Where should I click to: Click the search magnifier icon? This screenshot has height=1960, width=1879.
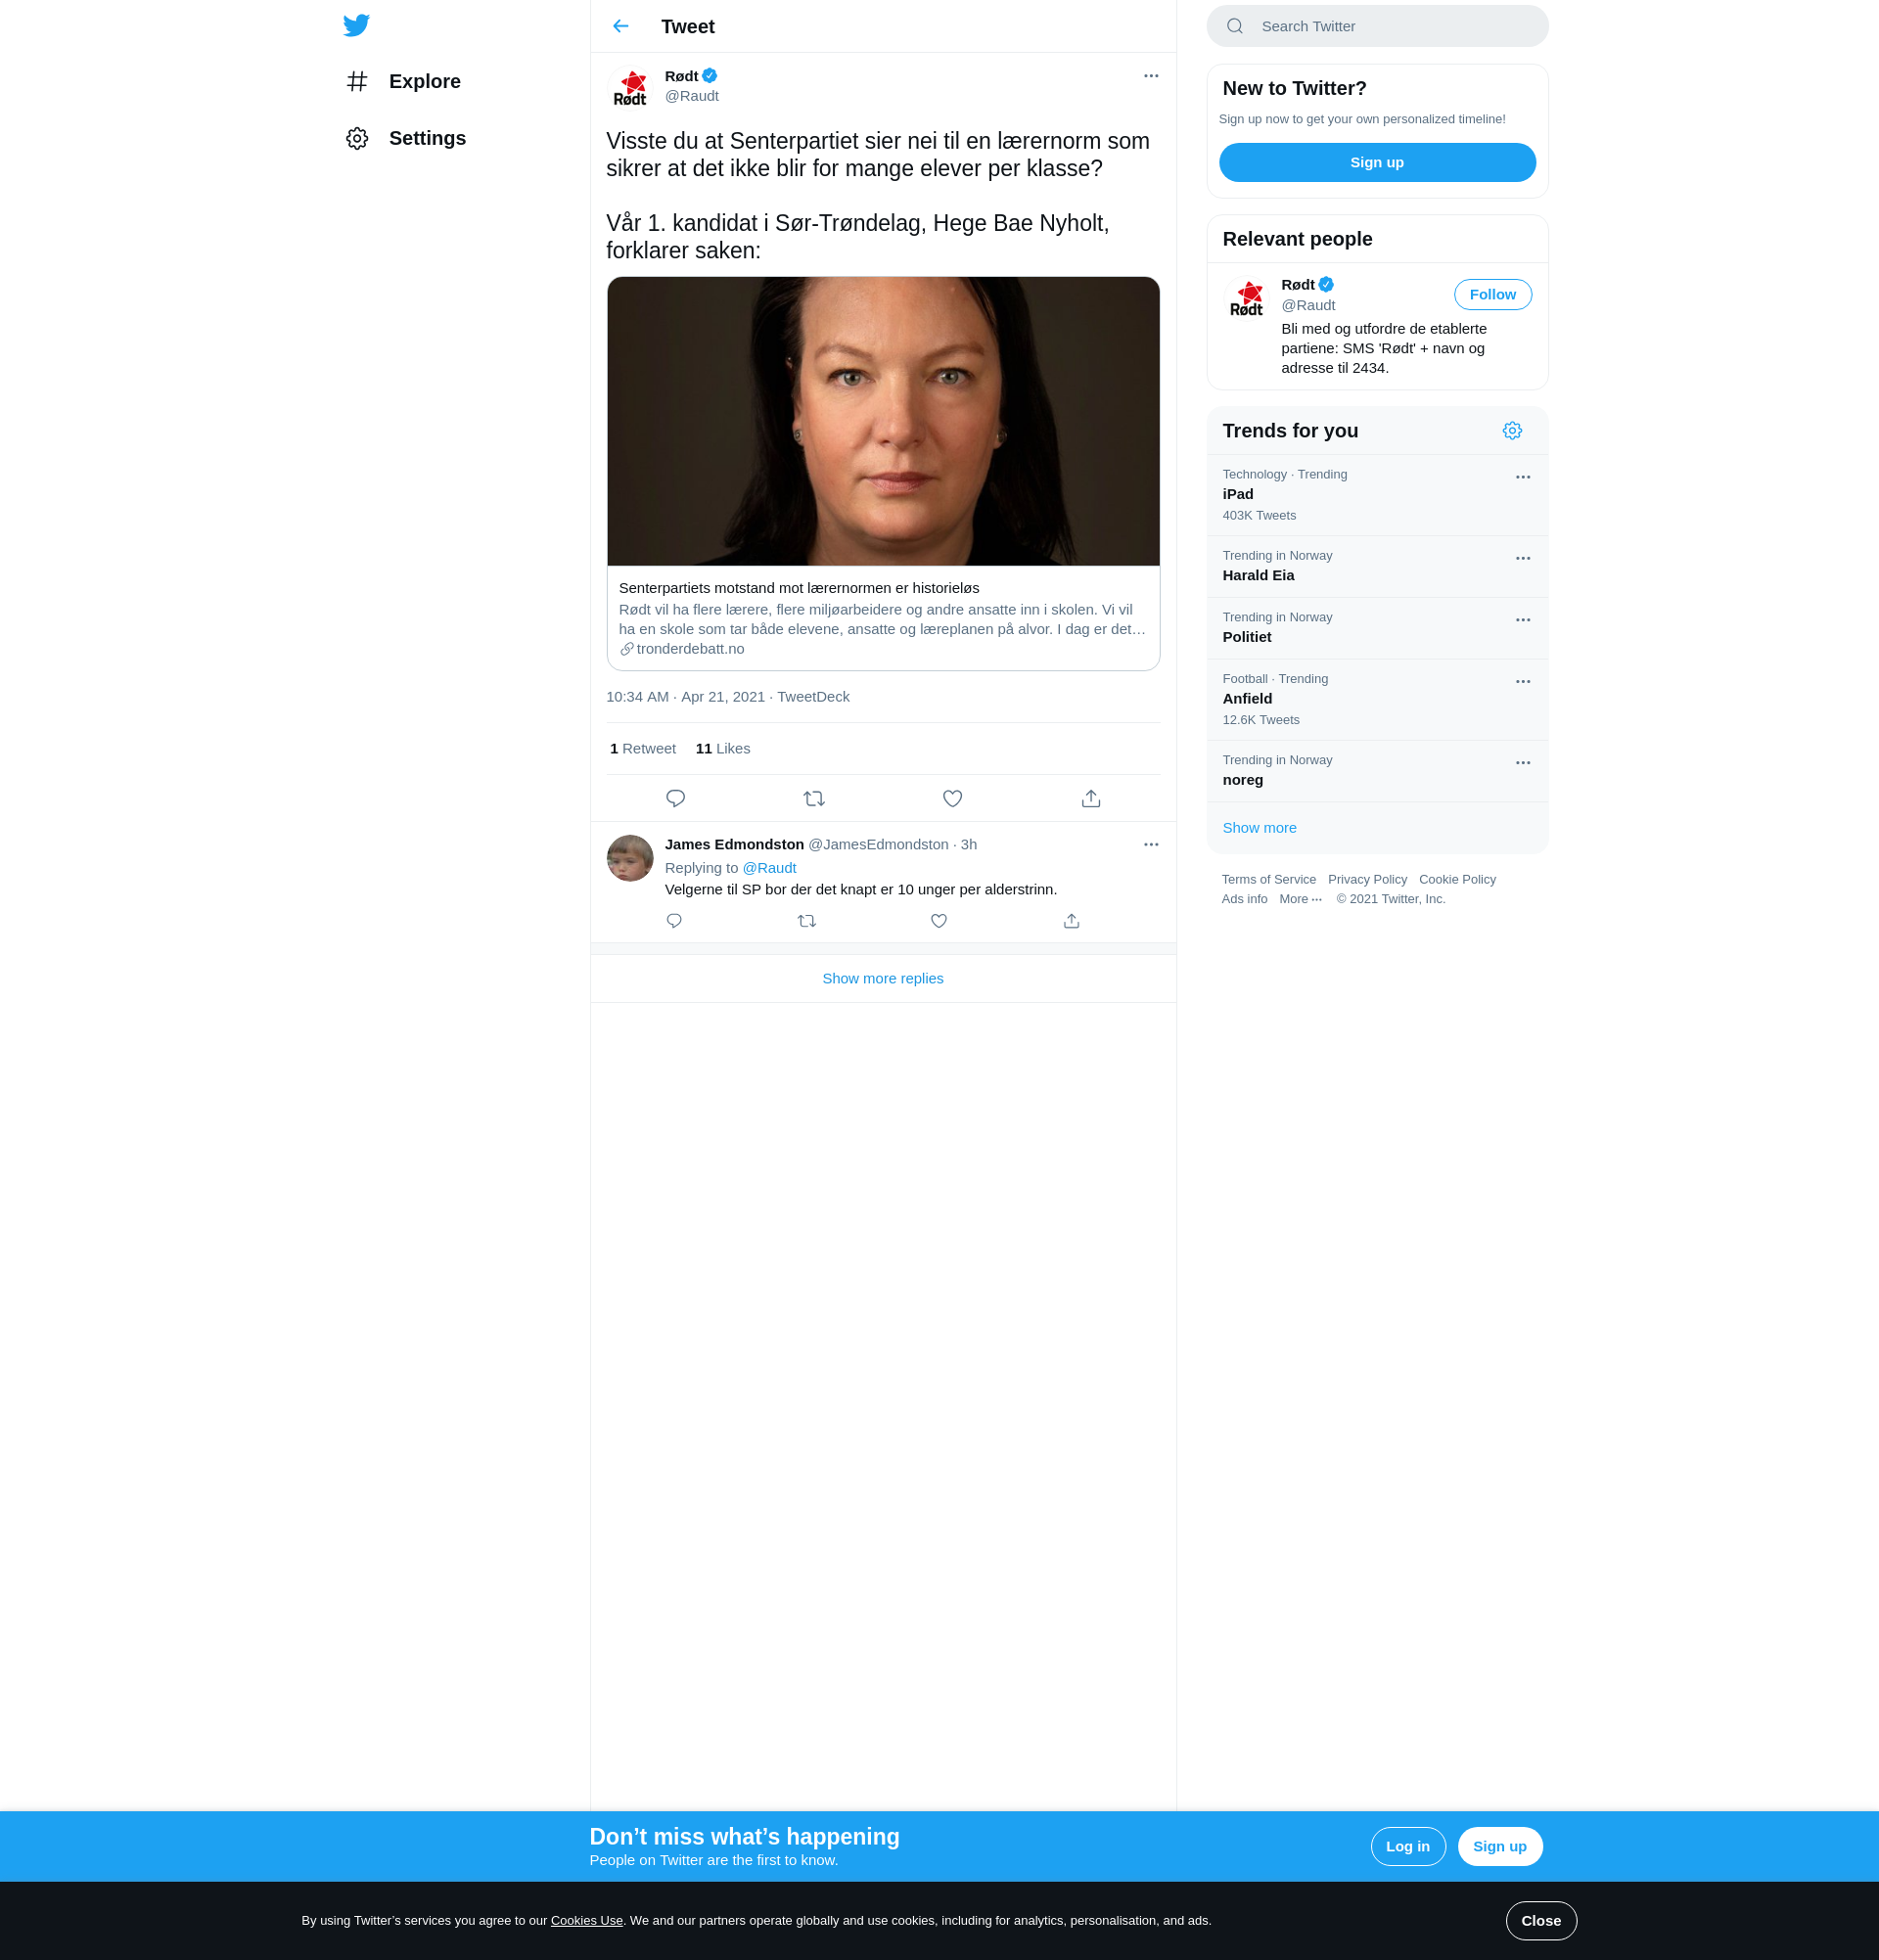pos(1235,26)
